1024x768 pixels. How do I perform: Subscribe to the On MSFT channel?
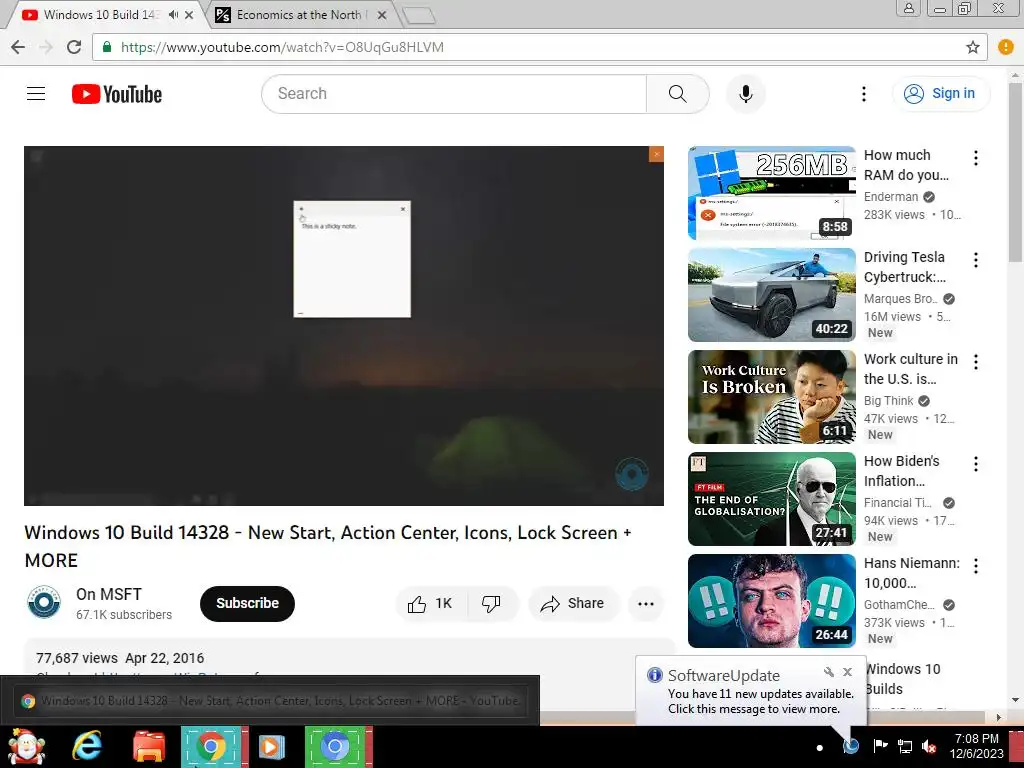[248, 603]
